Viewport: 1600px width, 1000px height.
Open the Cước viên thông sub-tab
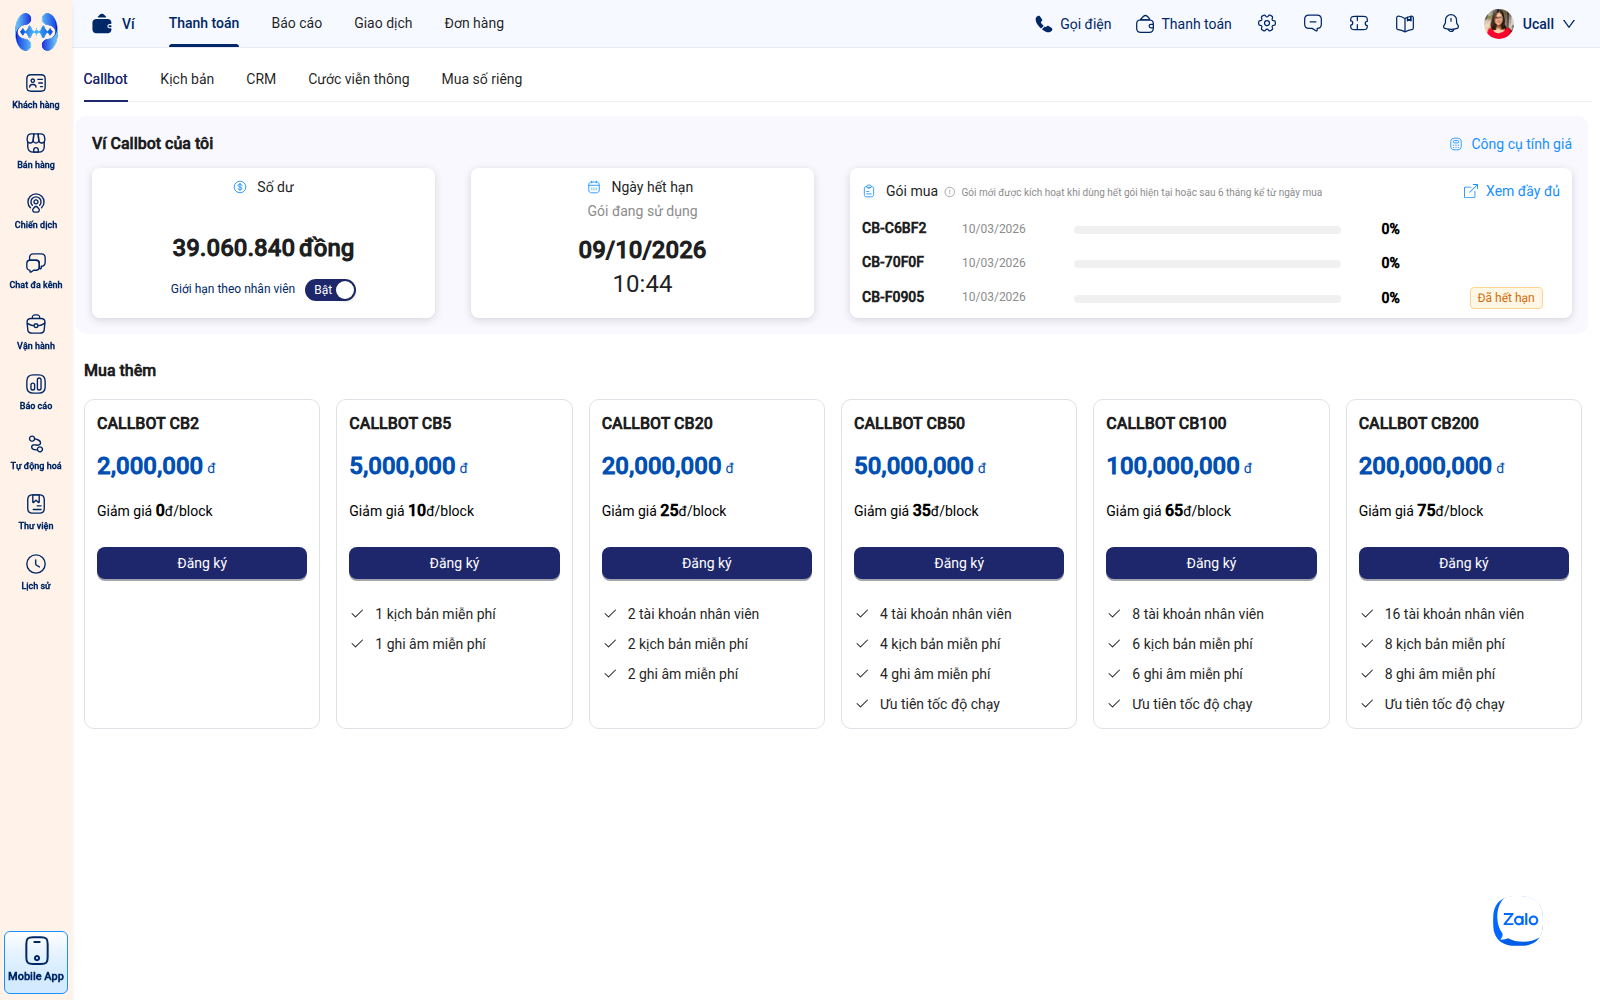click(x=359, y=79)
